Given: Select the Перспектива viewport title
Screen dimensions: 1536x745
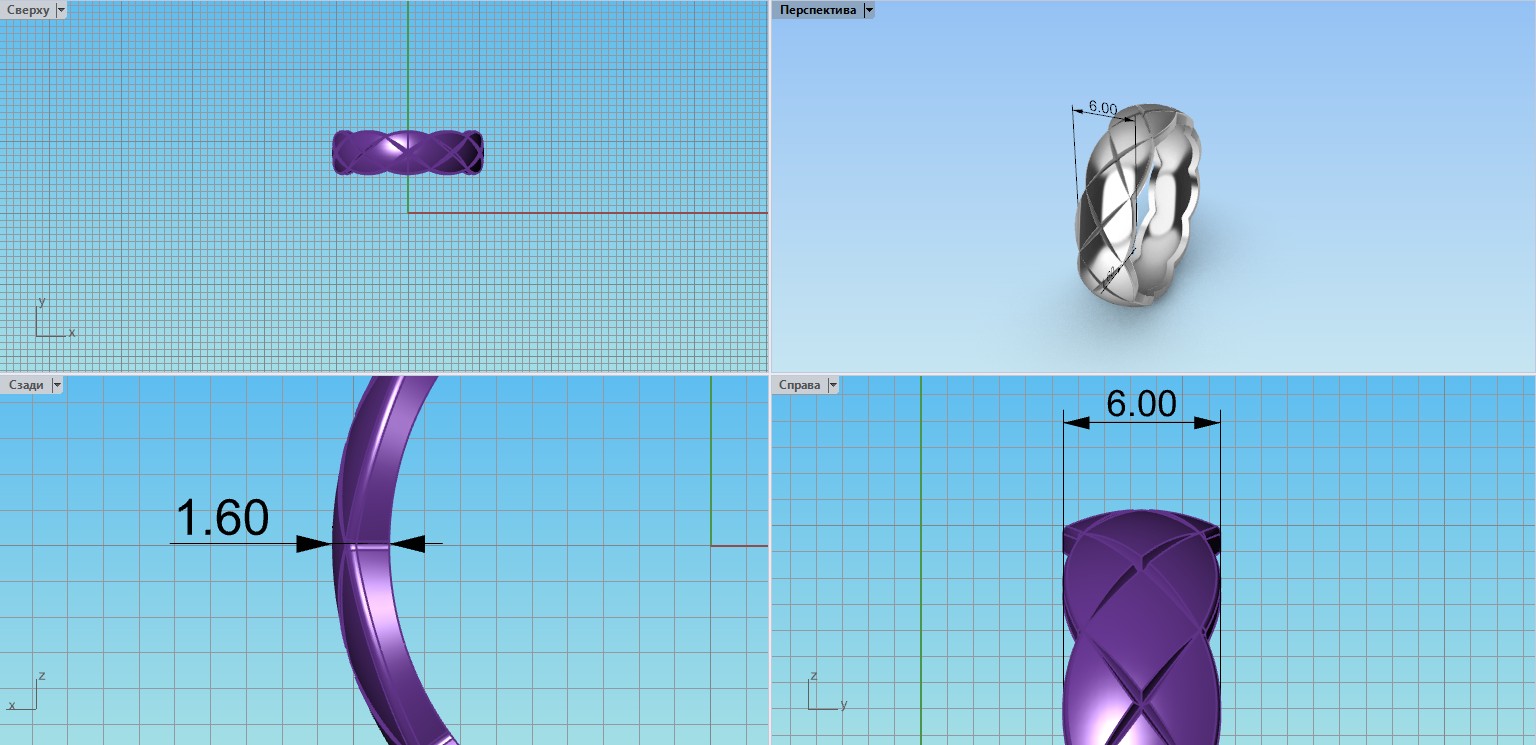Looking at the screenshot, I should pyautogui.click(x=817, y=10).
